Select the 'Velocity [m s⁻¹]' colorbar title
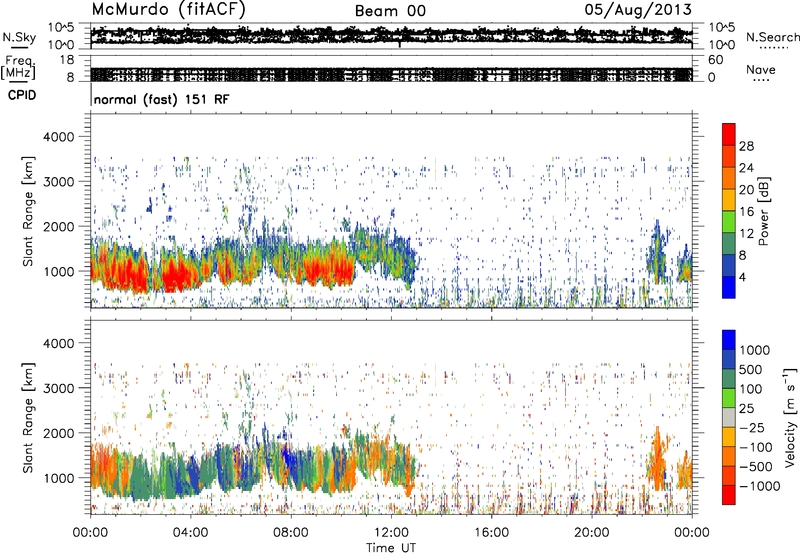Image resolution: width=800 pixels, height=554 pixels. click(790, 418)
